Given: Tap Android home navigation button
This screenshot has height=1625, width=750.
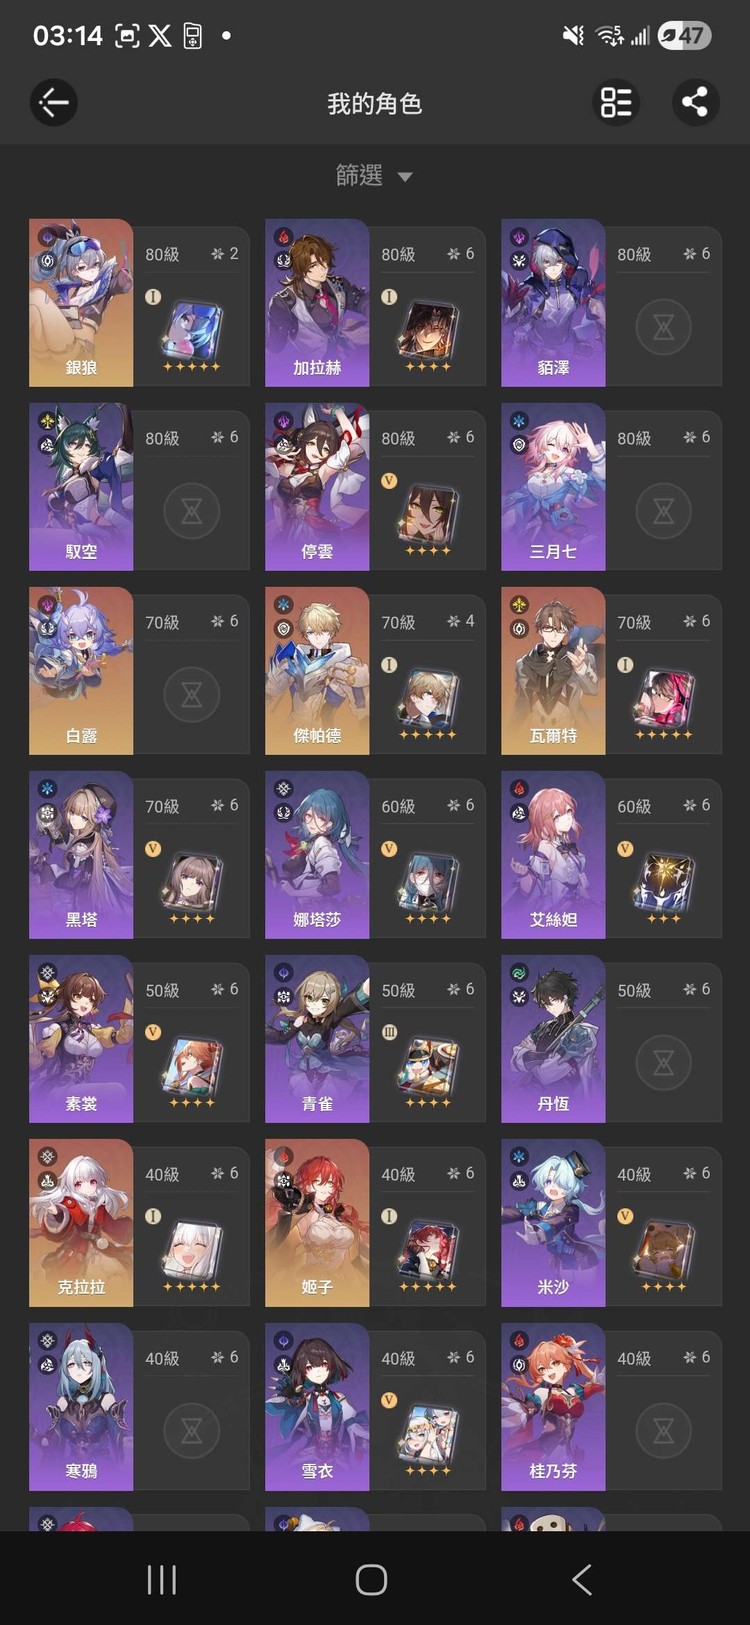Looking at the screenshot, I should pyautogui.click(x=371, y=1579).
